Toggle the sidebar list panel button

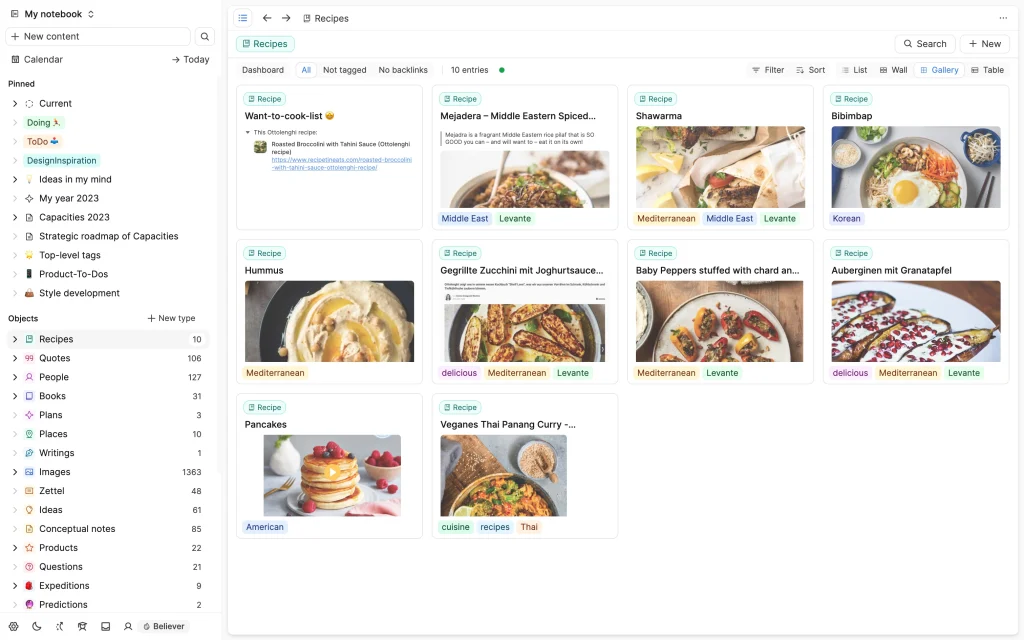(243, 18)
